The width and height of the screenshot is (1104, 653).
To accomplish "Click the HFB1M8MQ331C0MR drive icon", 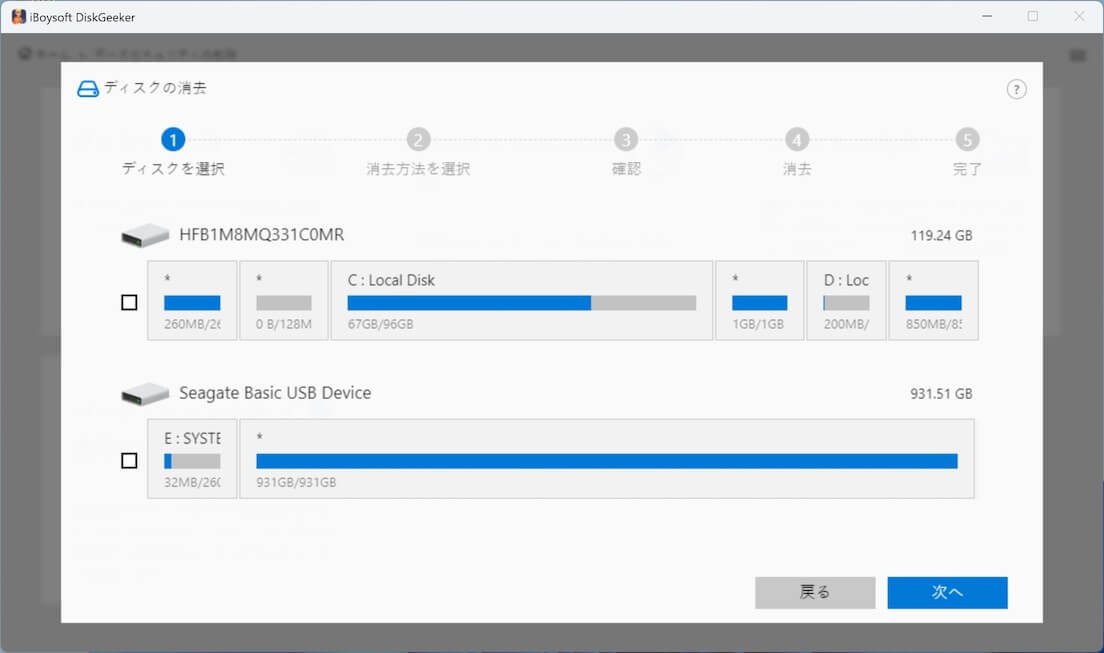I will pos(145,235).
